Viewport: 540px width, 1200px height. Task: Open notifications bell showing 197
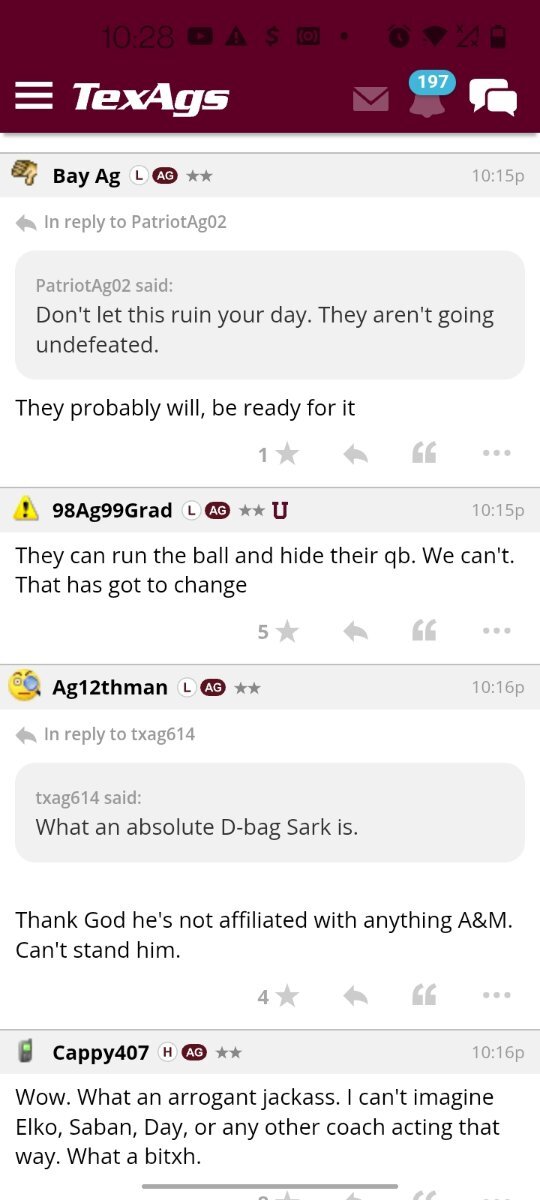428,94
